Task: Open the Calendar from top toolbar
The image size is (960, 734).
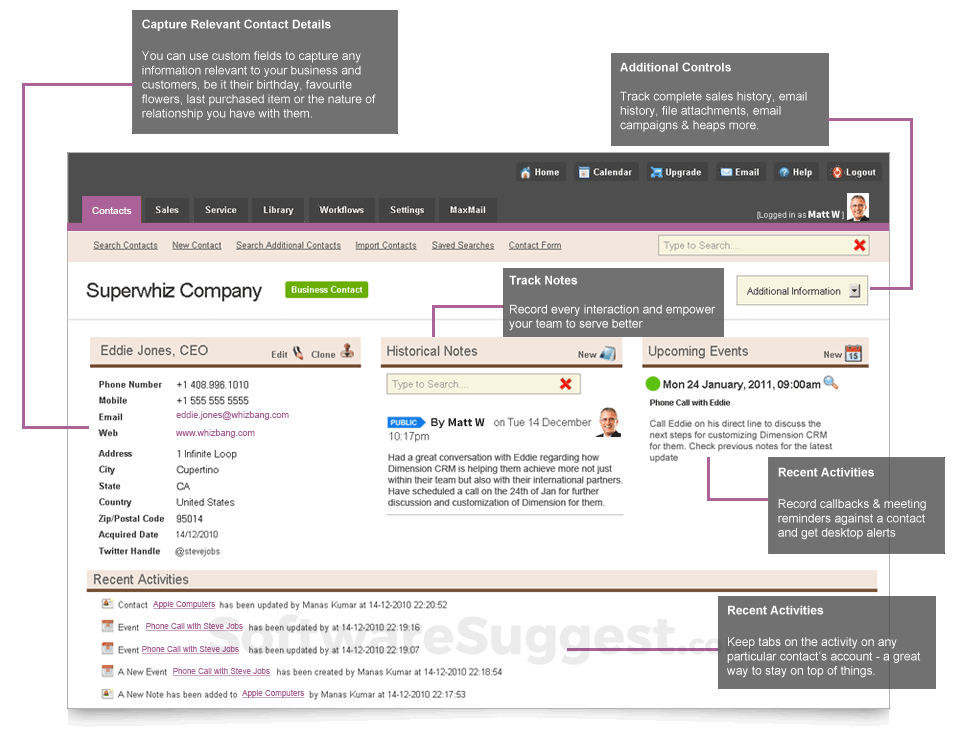Action: (x=605, y=172)
